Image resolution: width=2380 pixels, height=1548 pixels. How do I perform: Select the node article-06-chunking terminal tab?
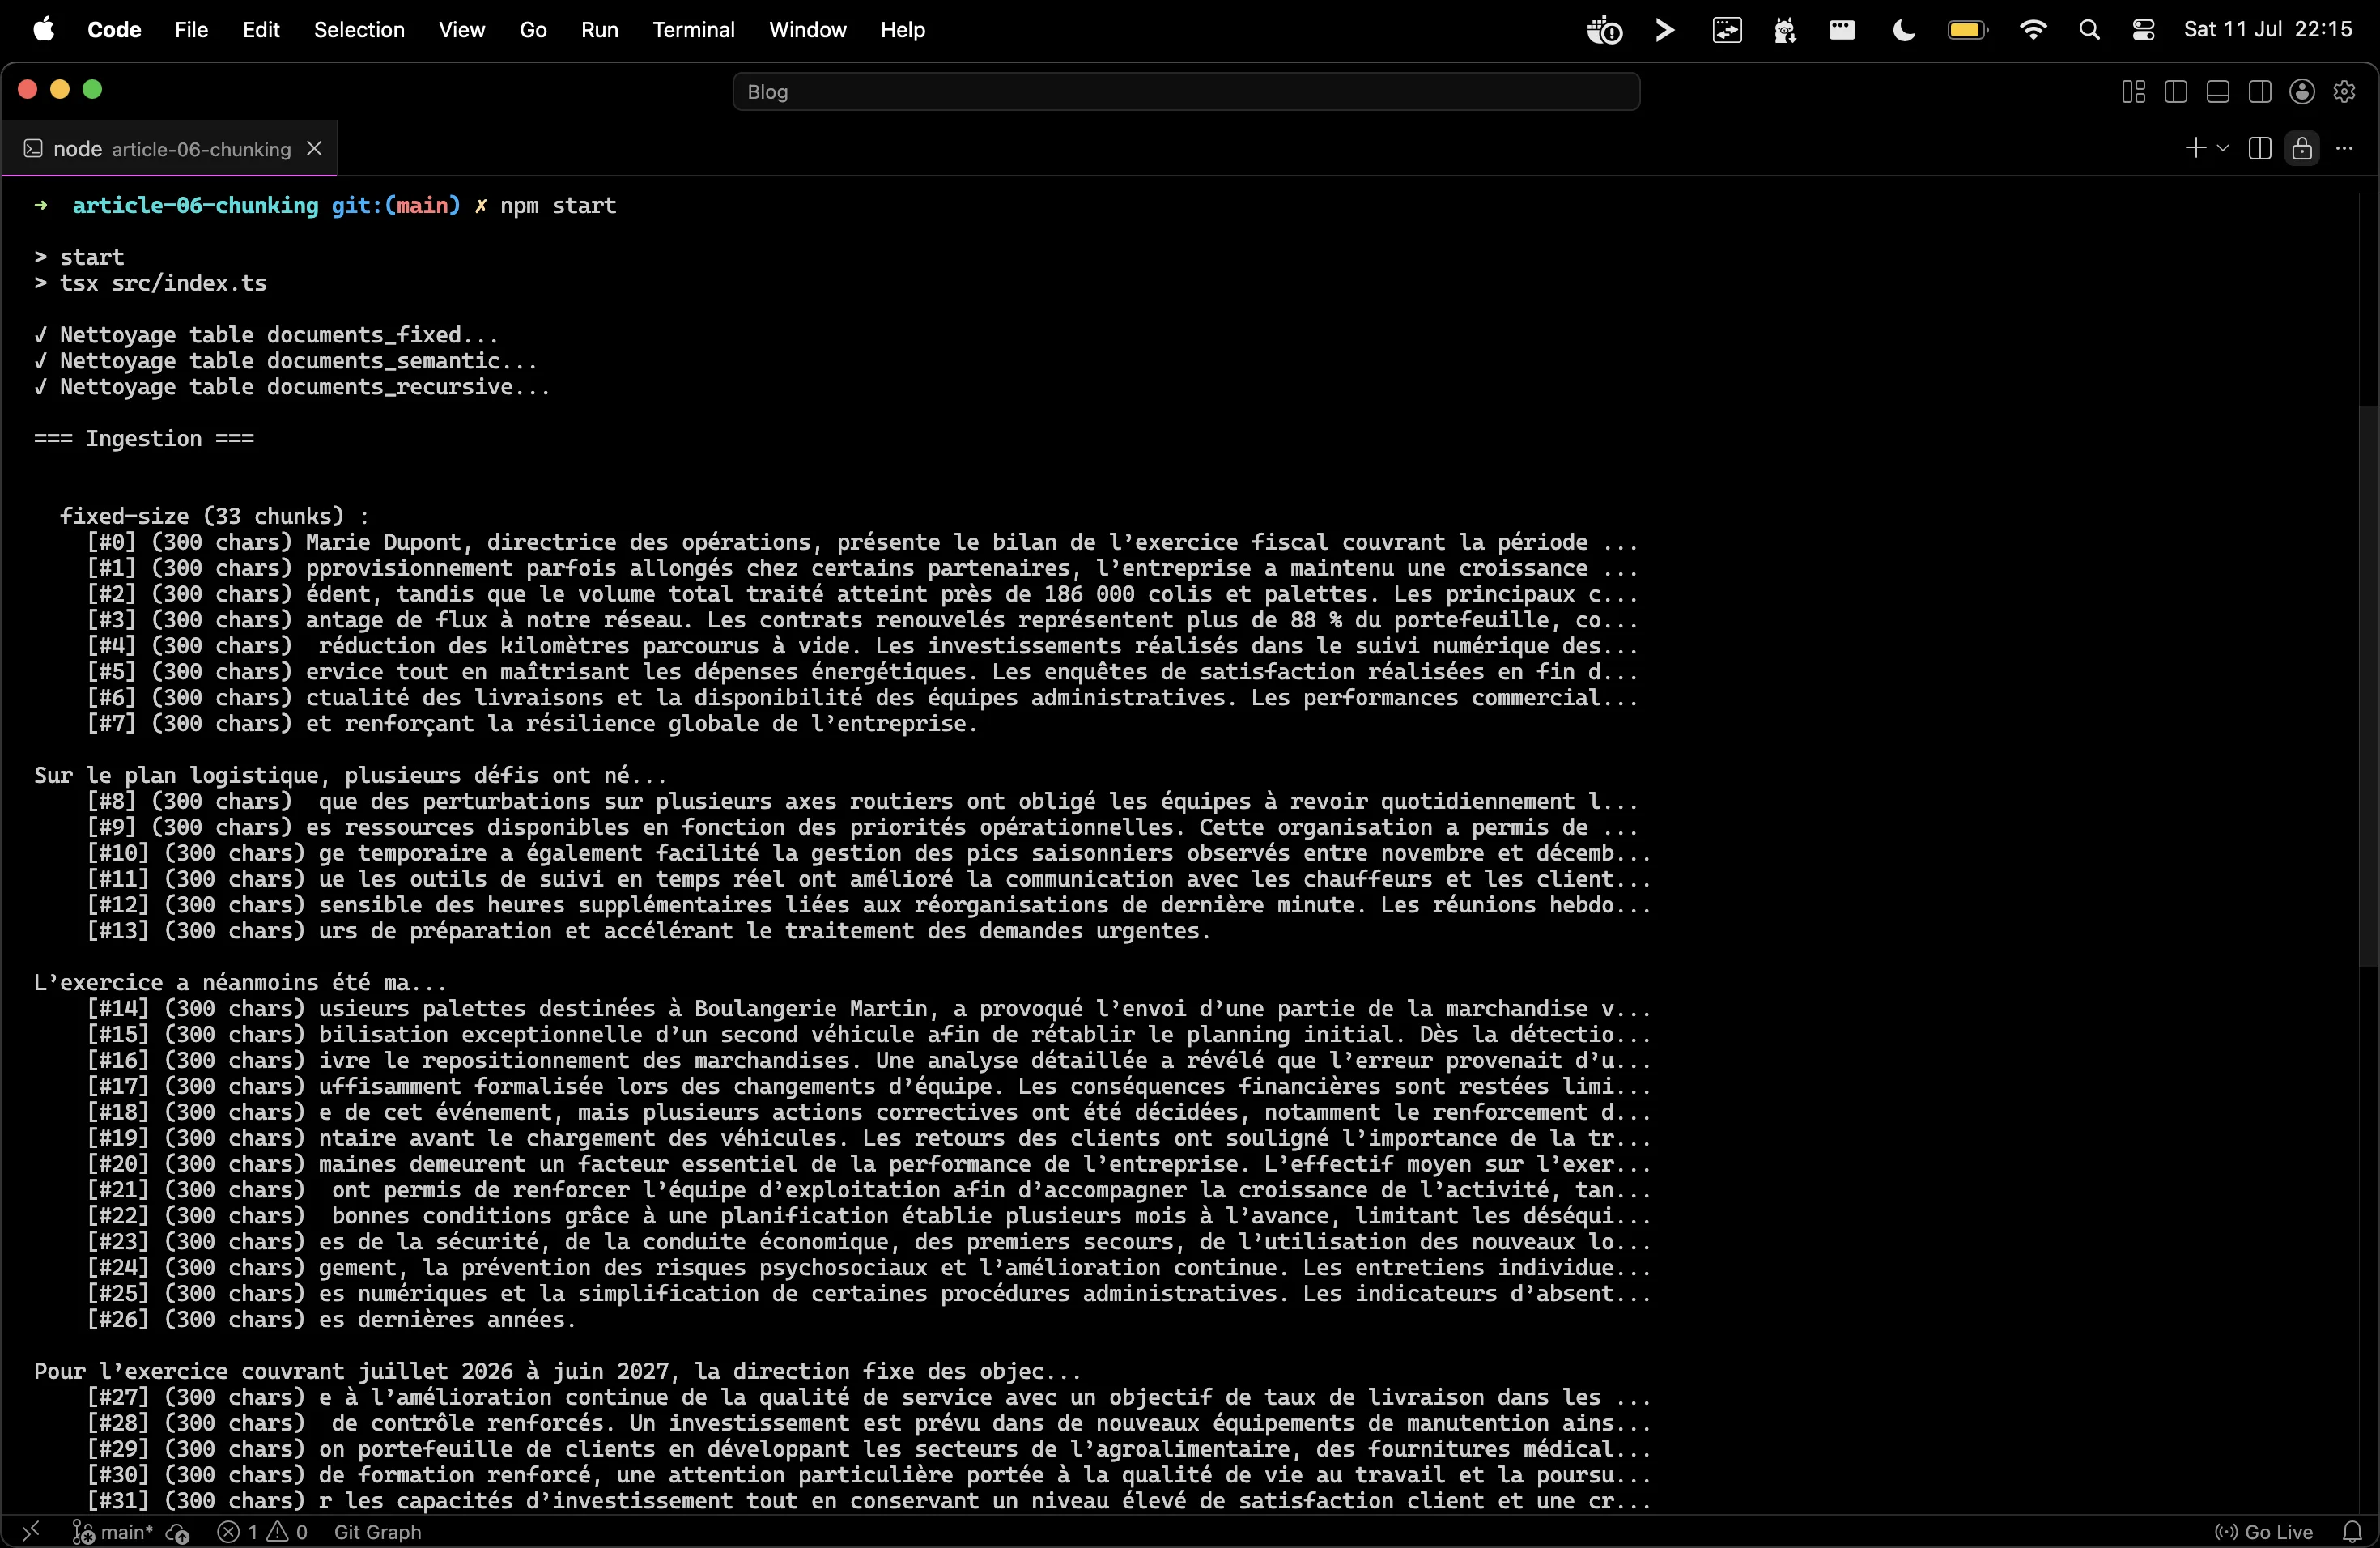[x=170, y=149]
